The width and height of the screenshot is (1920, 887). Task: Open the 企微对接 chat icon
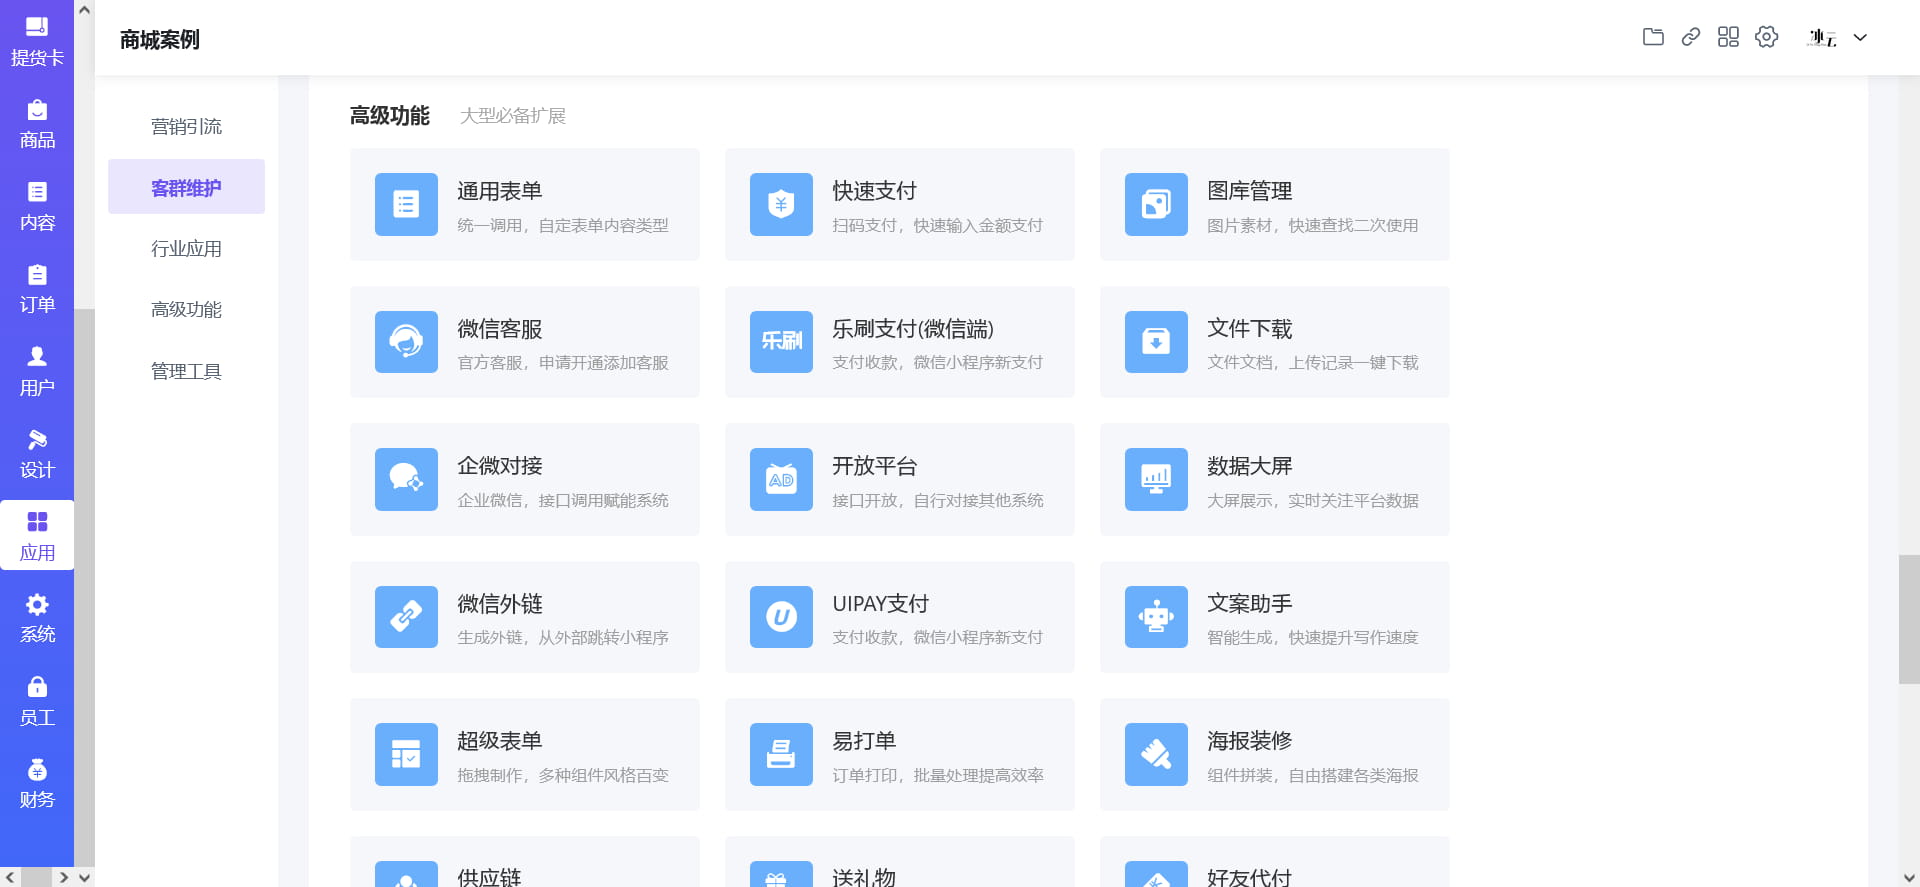[x=406, y=480]
